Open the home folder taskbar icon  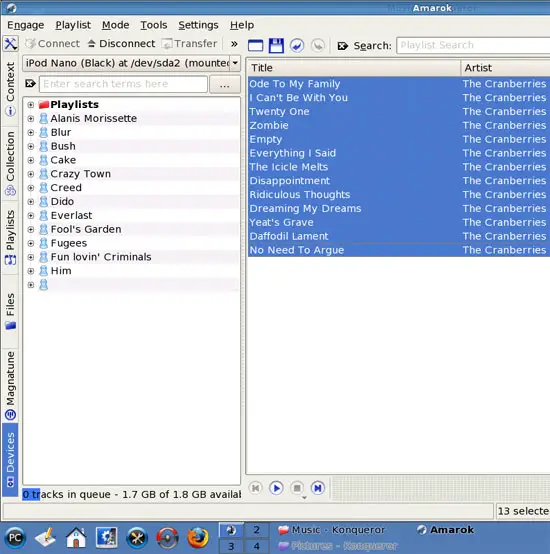point(76,538)
